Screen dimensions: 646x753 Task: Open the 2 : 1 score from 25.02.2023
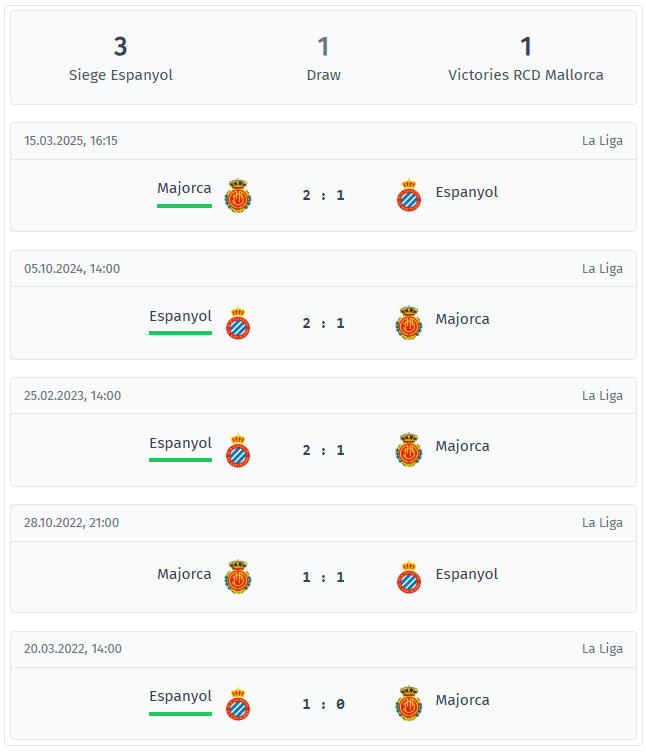(x=323, y=450)
